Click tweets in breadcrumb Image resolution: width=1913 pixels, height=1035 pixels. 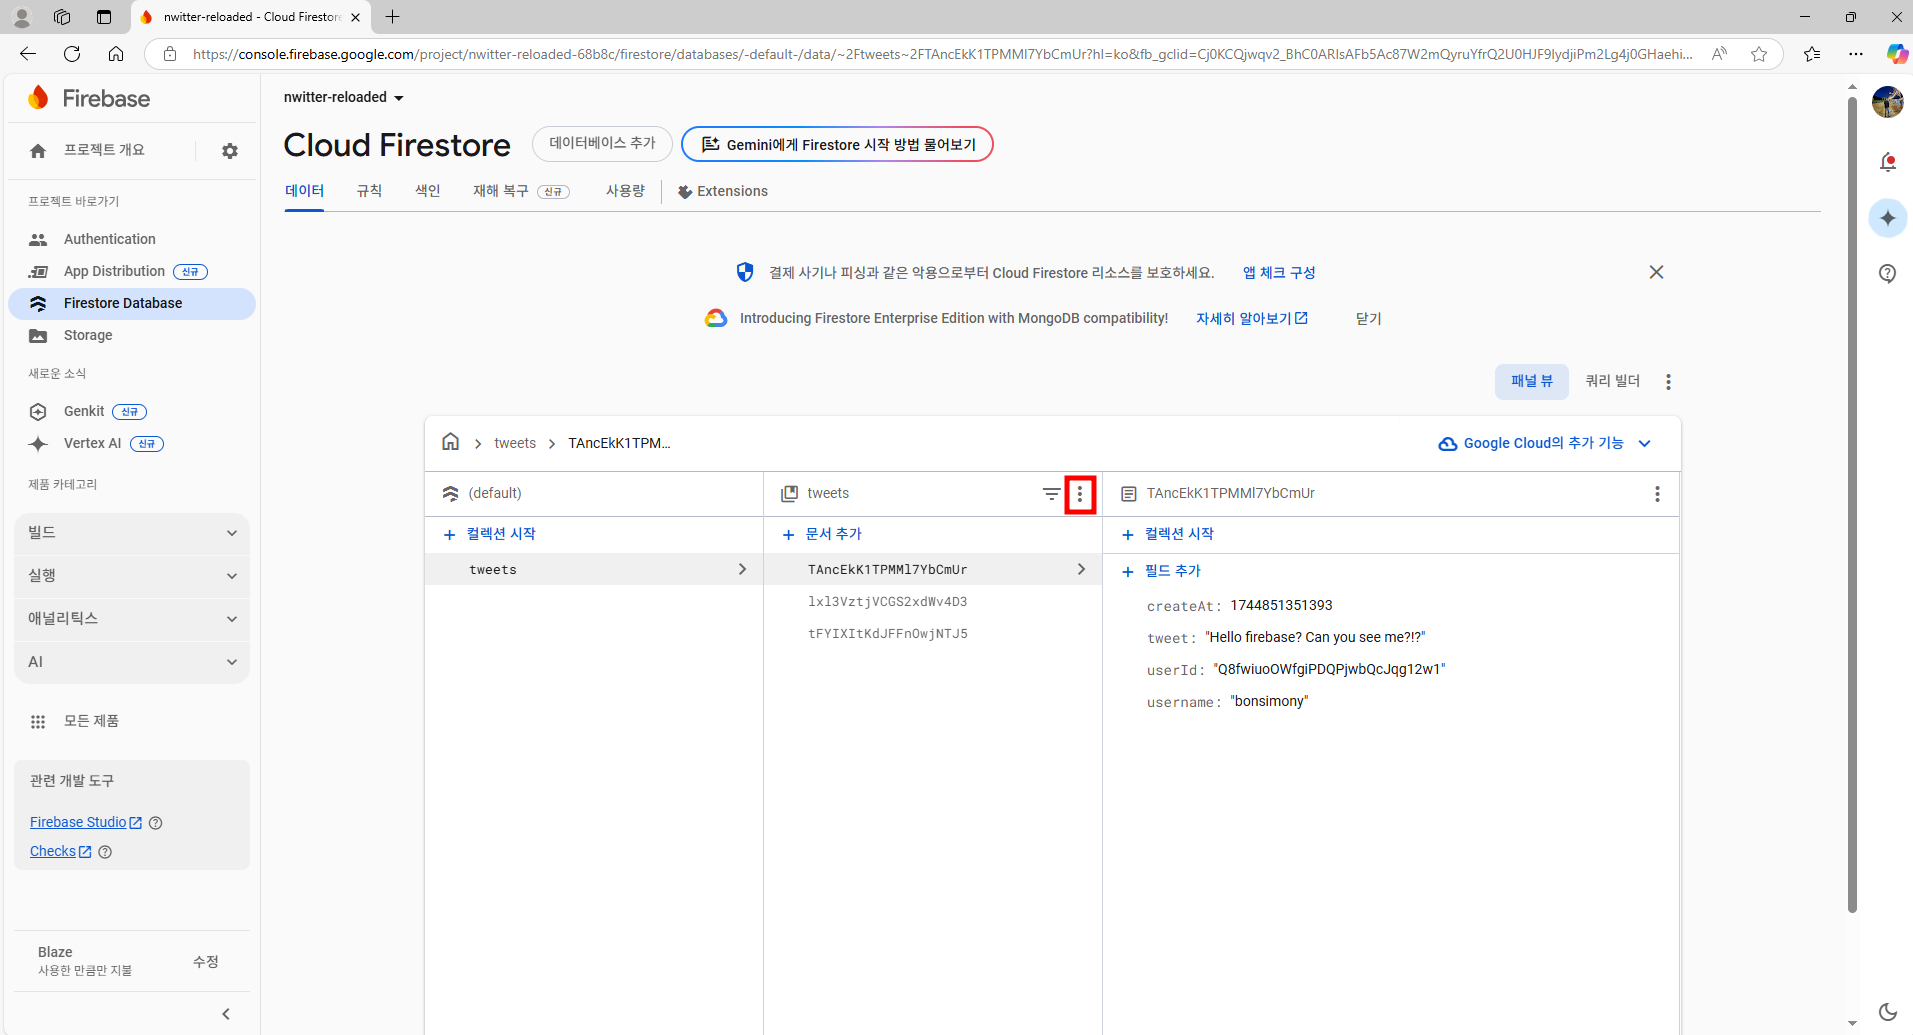[515, 443]
